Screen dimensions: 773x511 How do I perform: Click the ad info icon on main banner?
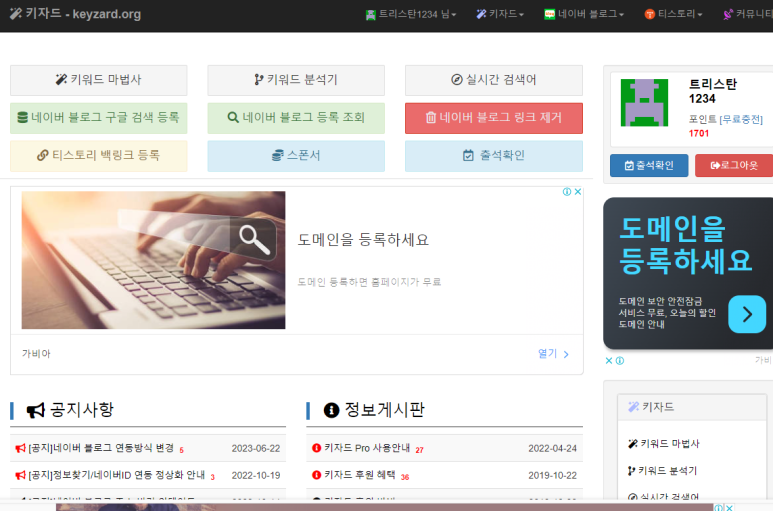click(567, 192)
